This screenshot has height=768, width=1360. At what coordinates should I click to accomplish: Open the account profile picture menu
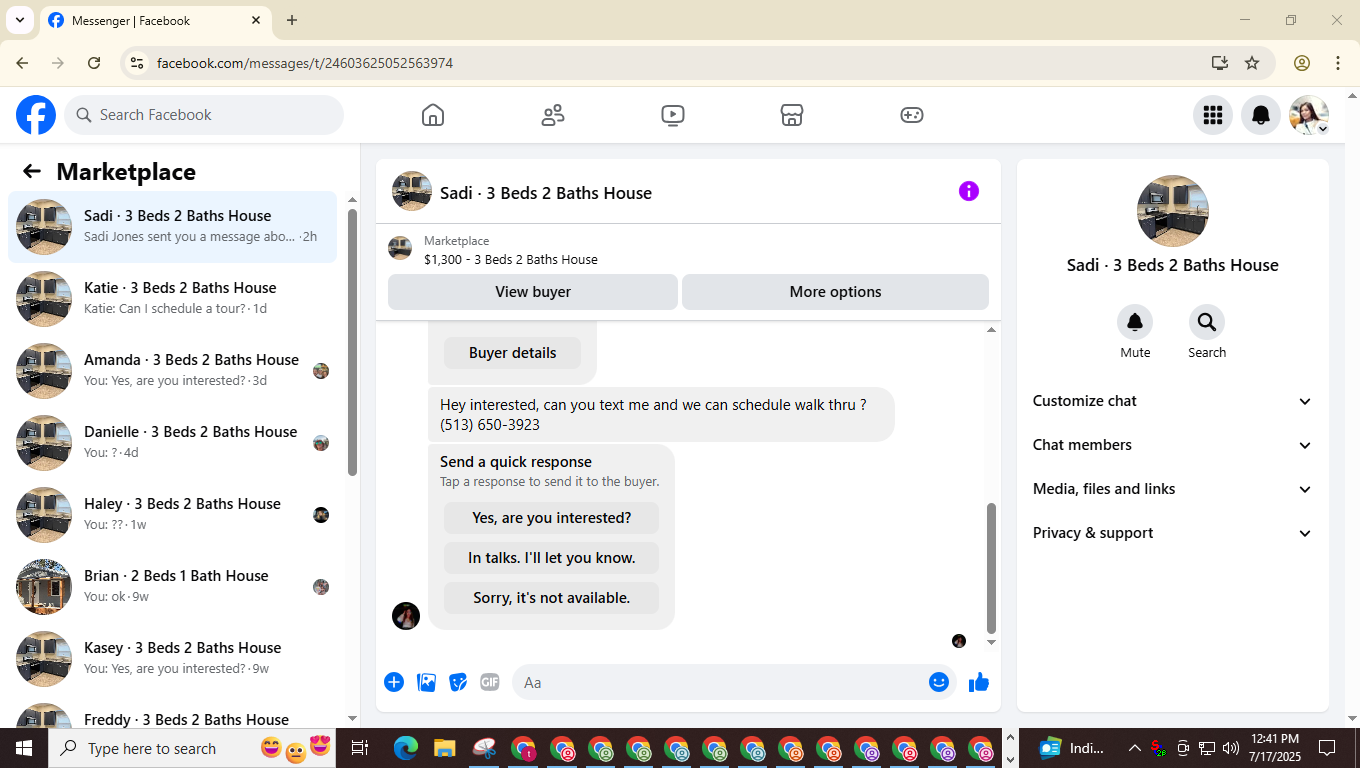click(x=1309, y=115)
